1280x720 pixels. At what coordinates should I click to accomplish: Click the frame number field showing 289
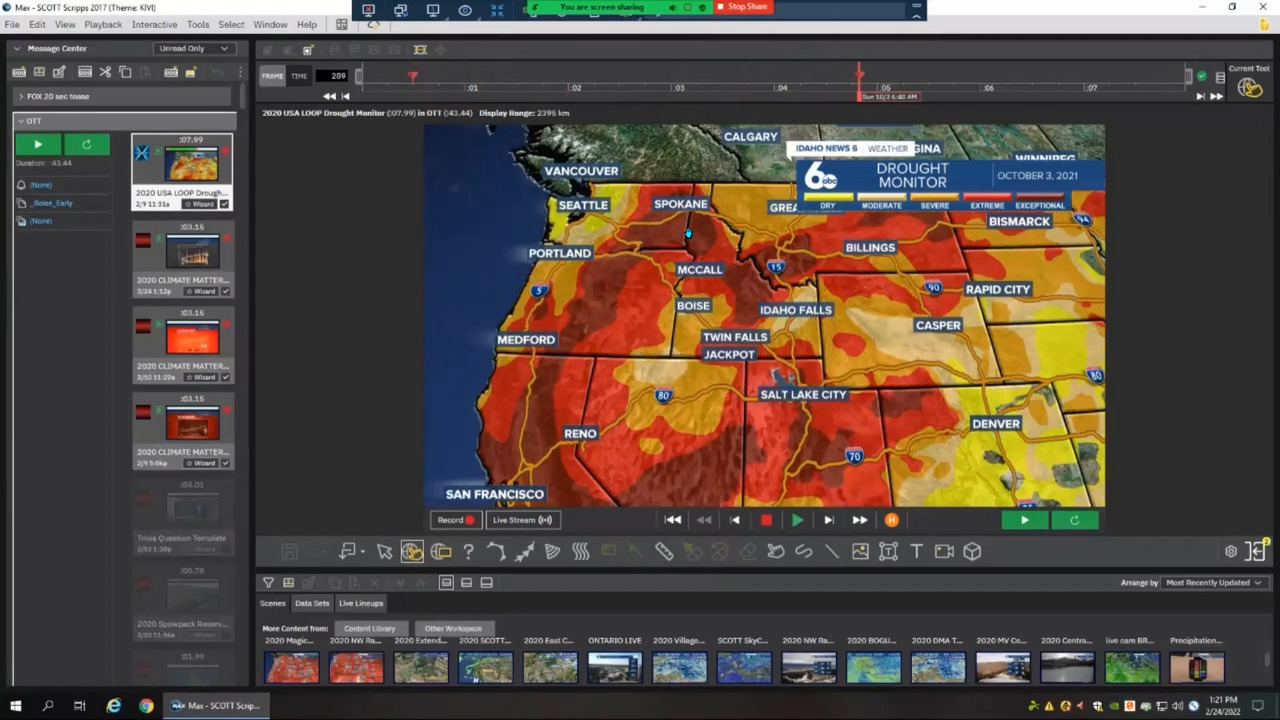point(331,76)
